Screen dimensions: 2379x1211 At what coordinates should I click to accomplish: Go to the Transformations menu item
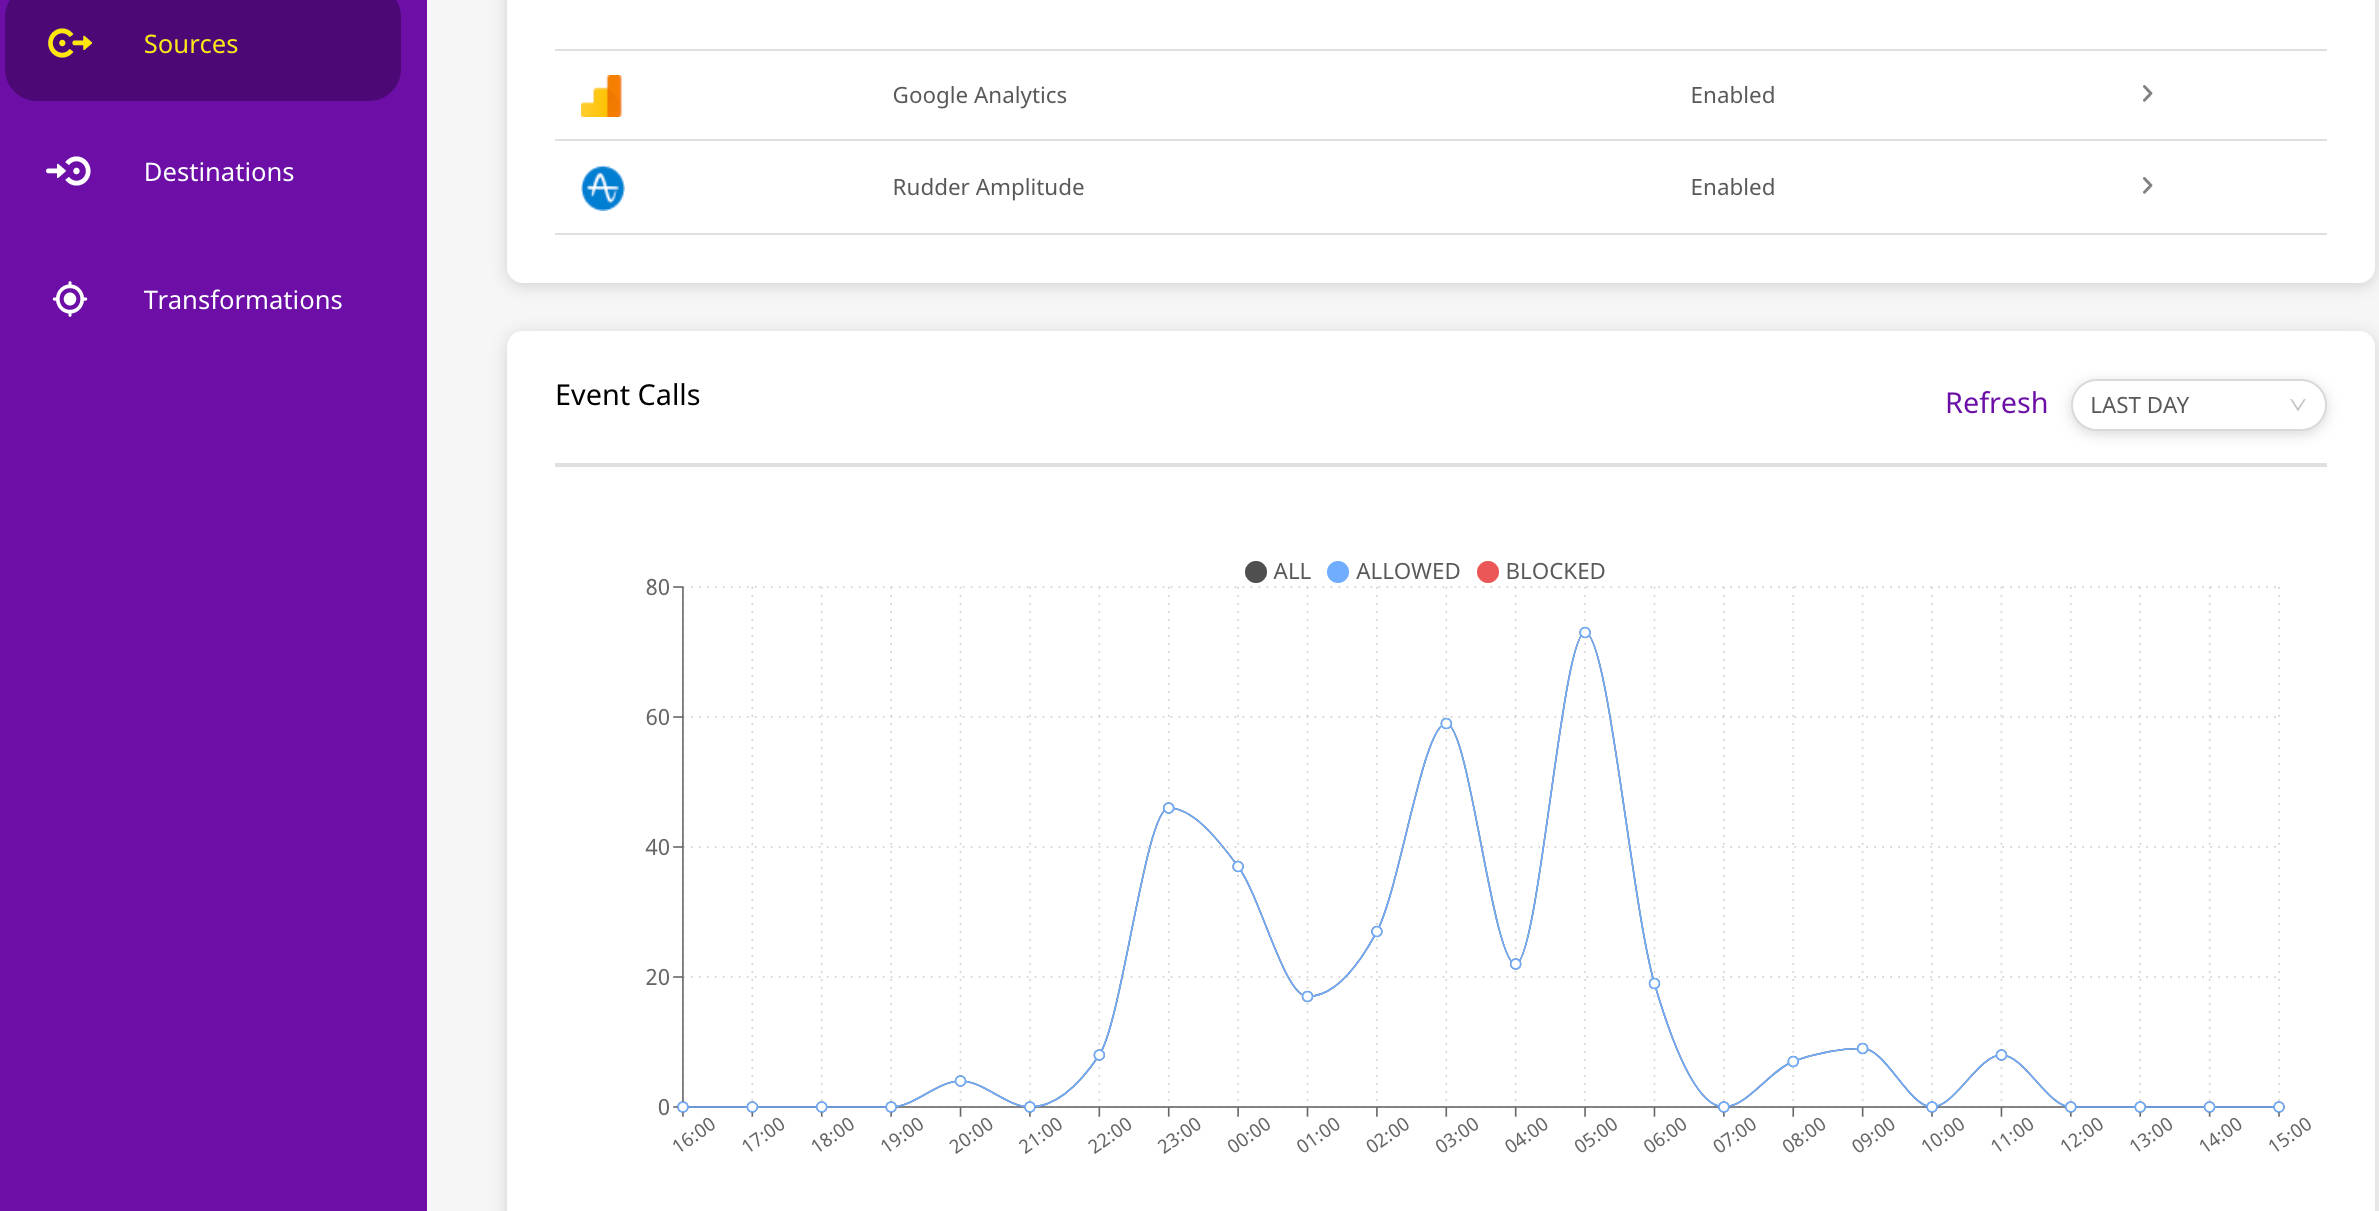pyautogui.click(x=242, y=300)
